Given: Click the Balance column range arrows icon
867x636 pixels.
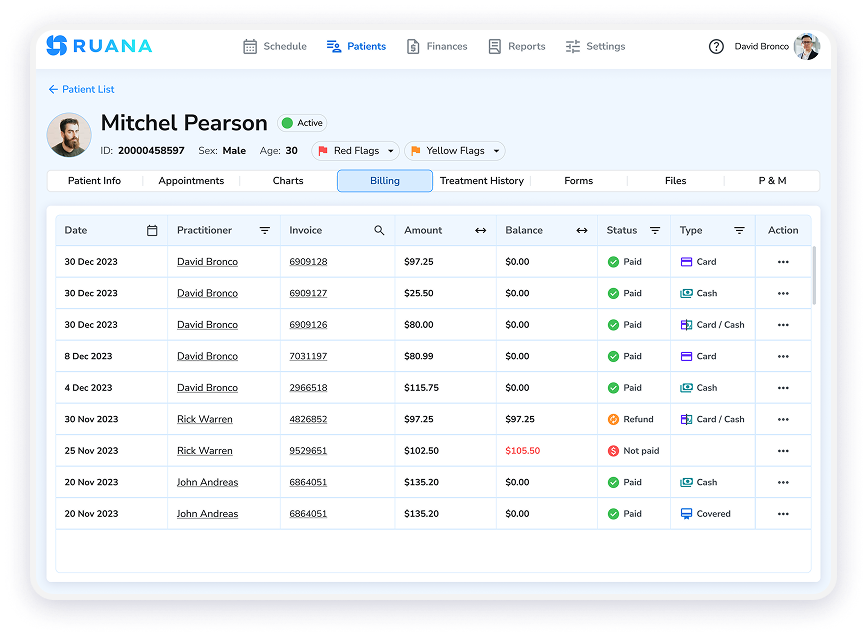Looking at the screenshot, I should (582, 231).
